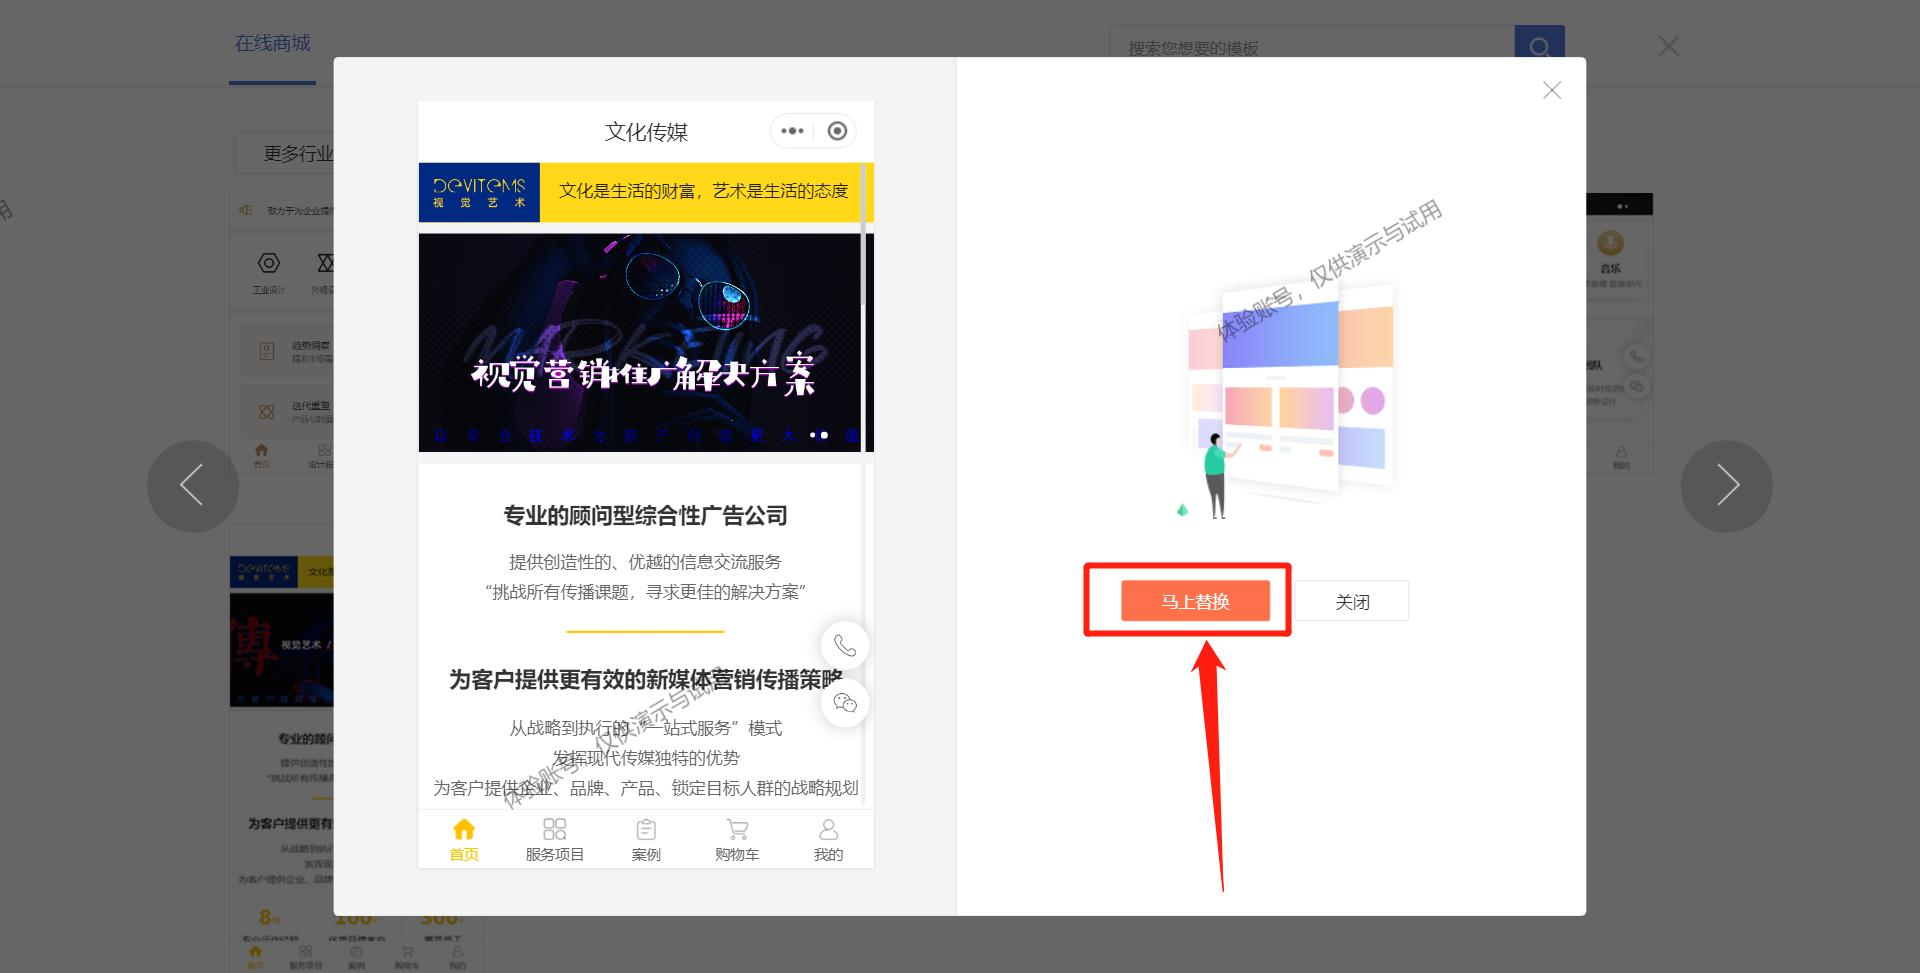This screenshot has width=1920, height=973.
Task: Switch to the 在线商城 tab
Action: [272, 43]
